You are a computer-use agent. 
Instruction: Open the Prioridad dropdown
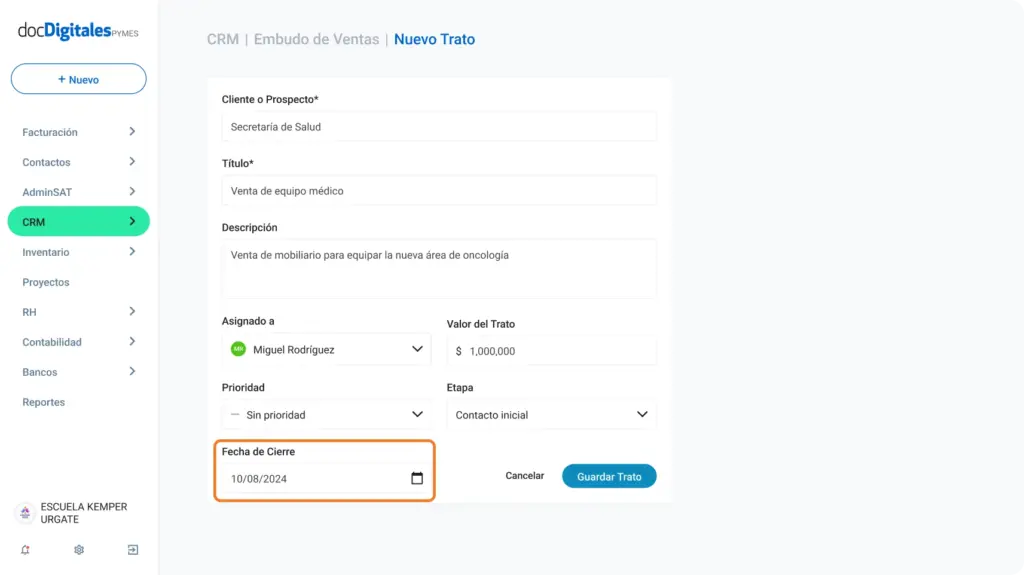(327, 415)
